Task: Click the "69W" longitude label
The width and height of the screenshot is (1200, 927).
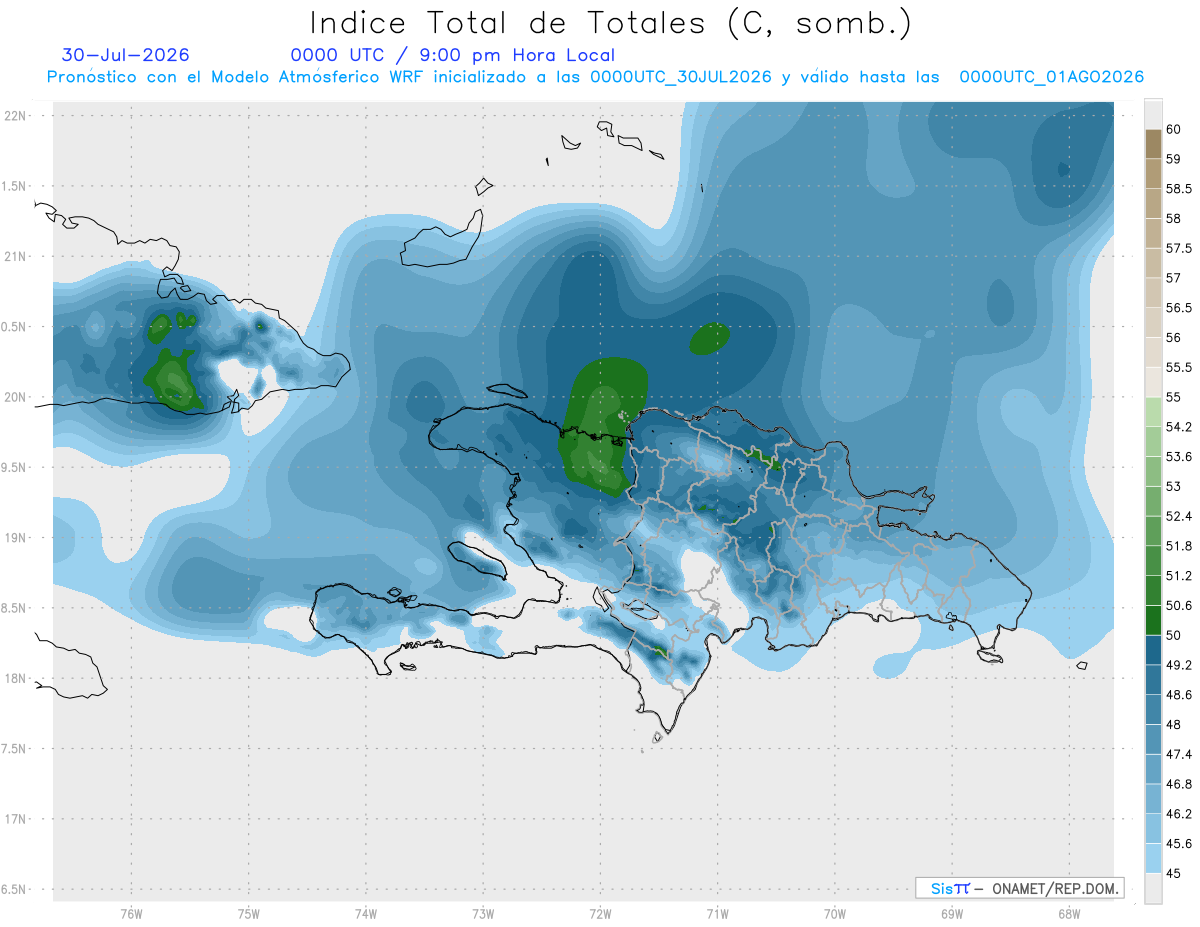Action: pos(952,914)
